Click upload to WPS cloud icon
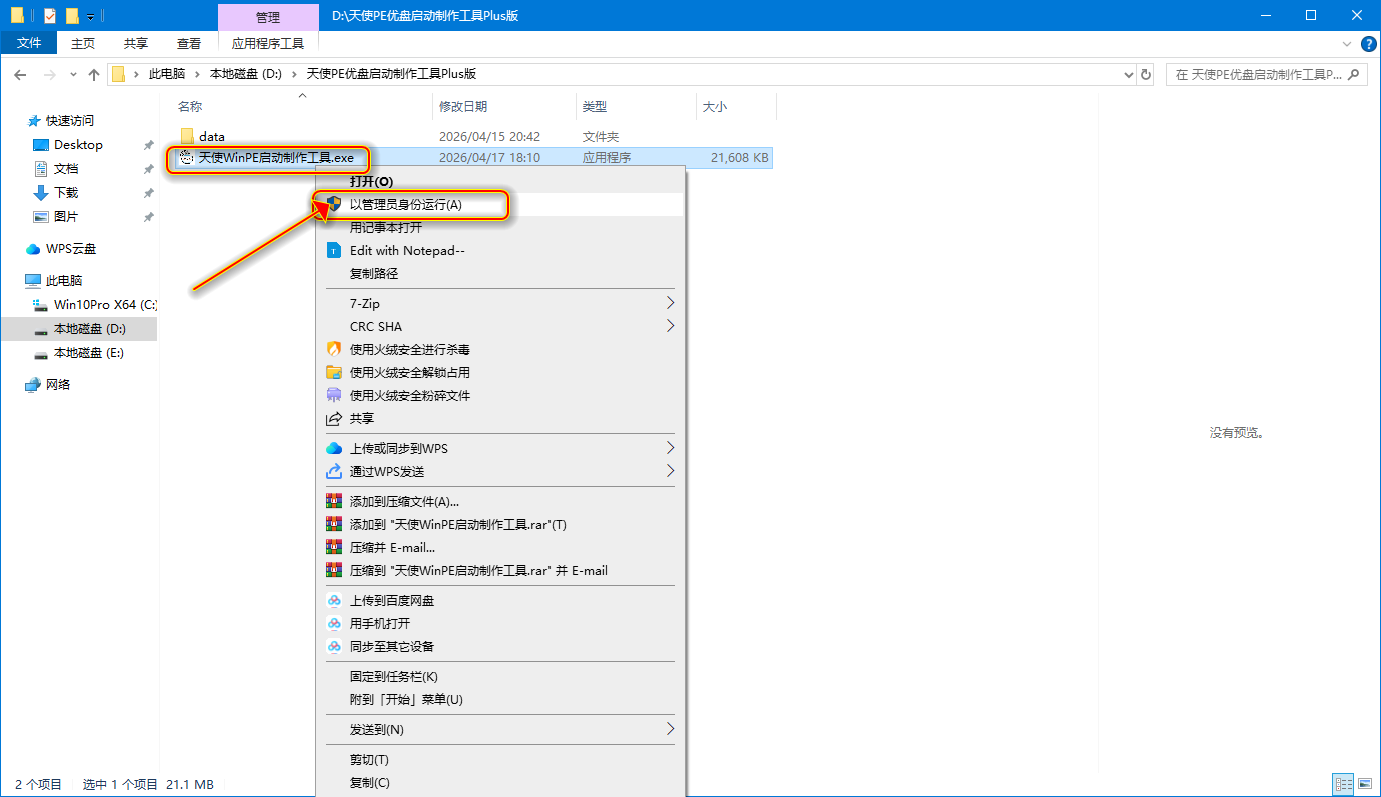Screen dimensions: 1381x797 [x=334, y=448]
